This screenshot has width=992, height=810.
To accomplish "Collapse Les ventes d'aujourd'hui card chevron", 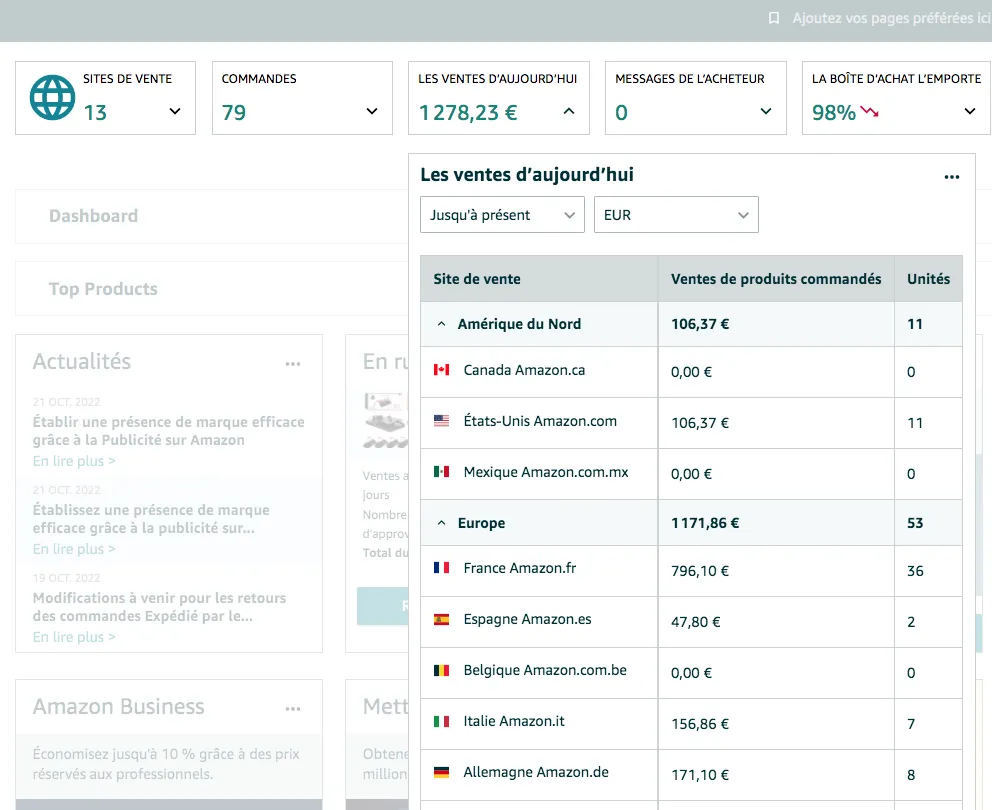I will point(569,111).
